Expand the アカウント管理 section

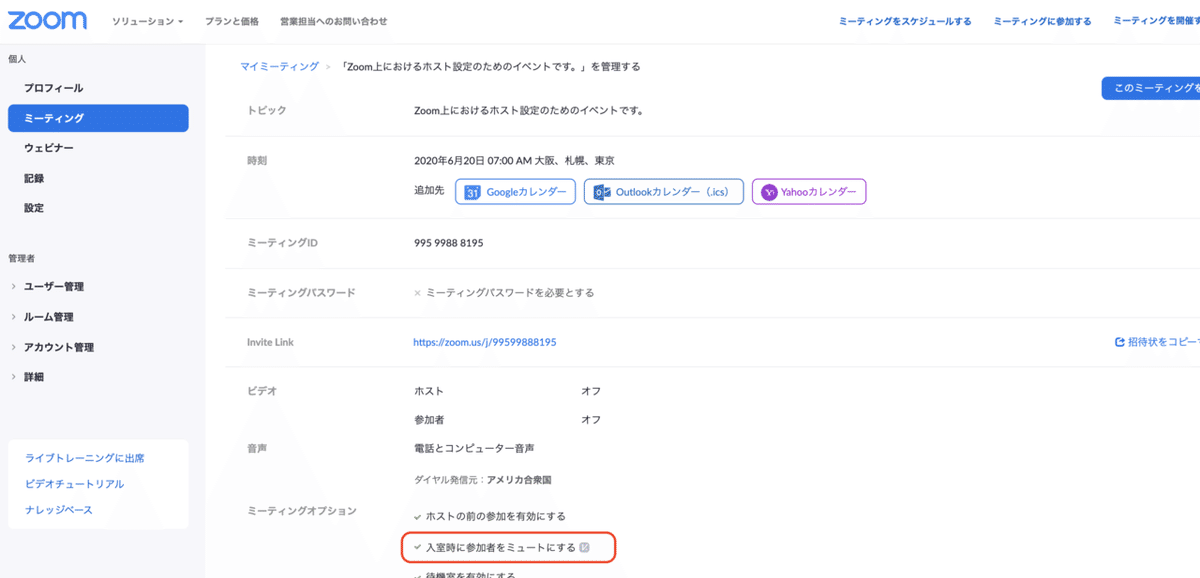64,347
